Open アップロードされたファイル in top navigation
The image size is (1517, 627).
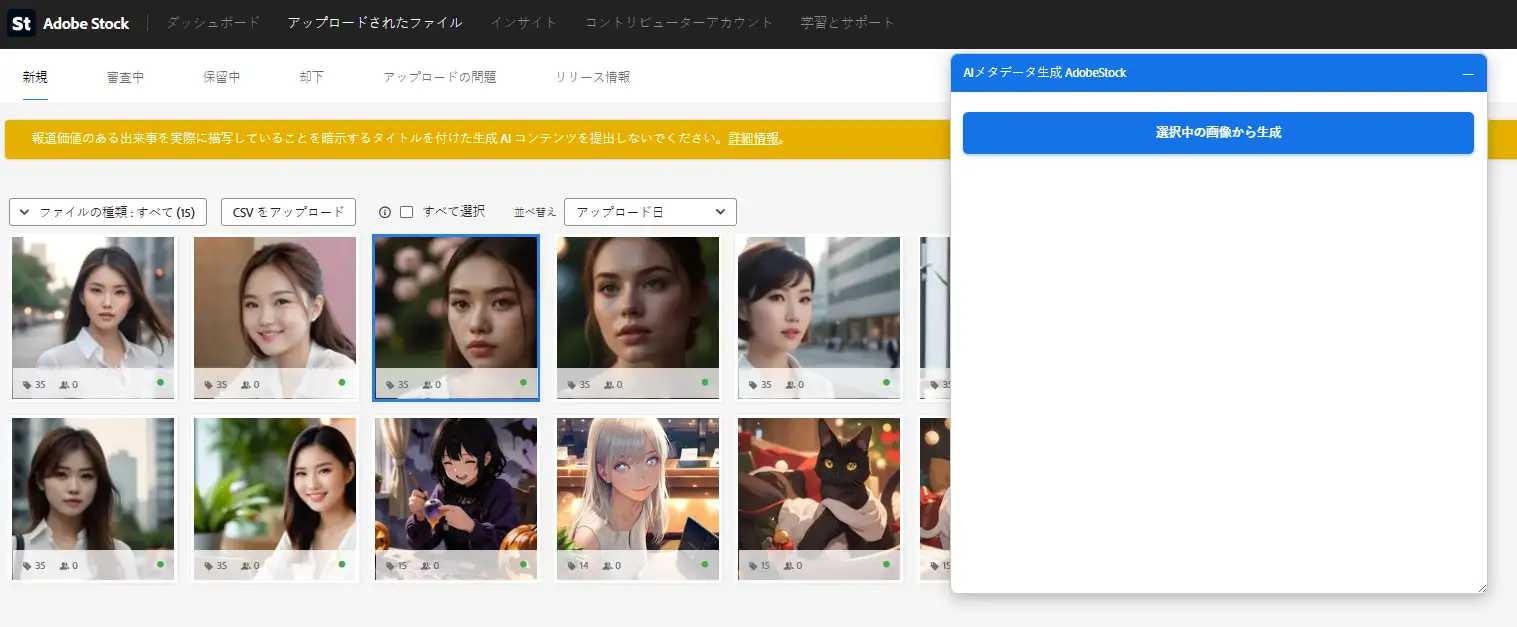click(x=375, y=22)
